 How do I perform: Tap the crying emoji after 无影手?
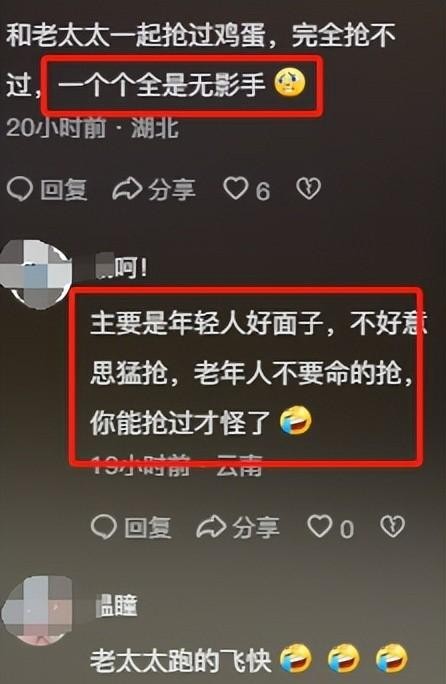[290, 82]
